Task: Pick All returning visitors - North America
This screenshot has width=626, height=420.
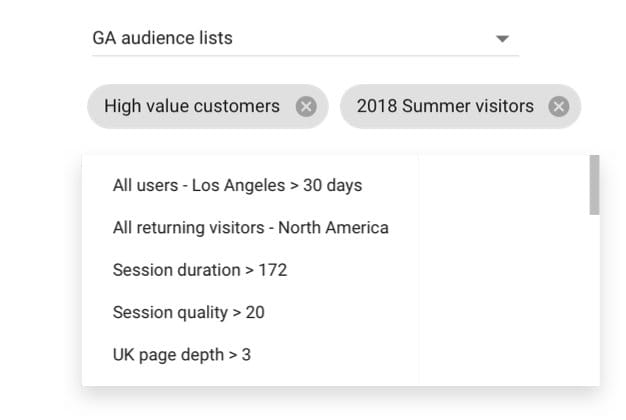Action: point(250,227)
